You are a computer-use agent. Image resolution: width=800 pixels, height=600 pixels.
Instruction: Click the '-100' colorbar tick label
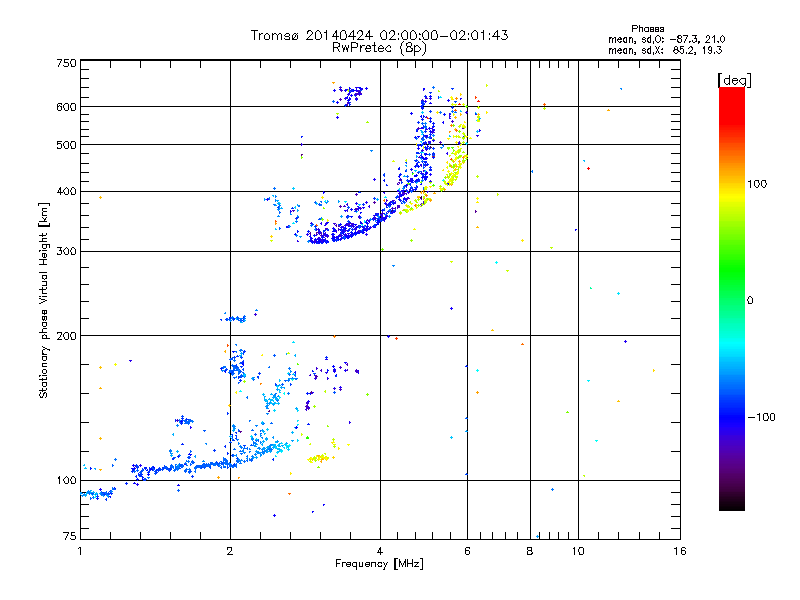pyautogui.click(x=761, y=417)
